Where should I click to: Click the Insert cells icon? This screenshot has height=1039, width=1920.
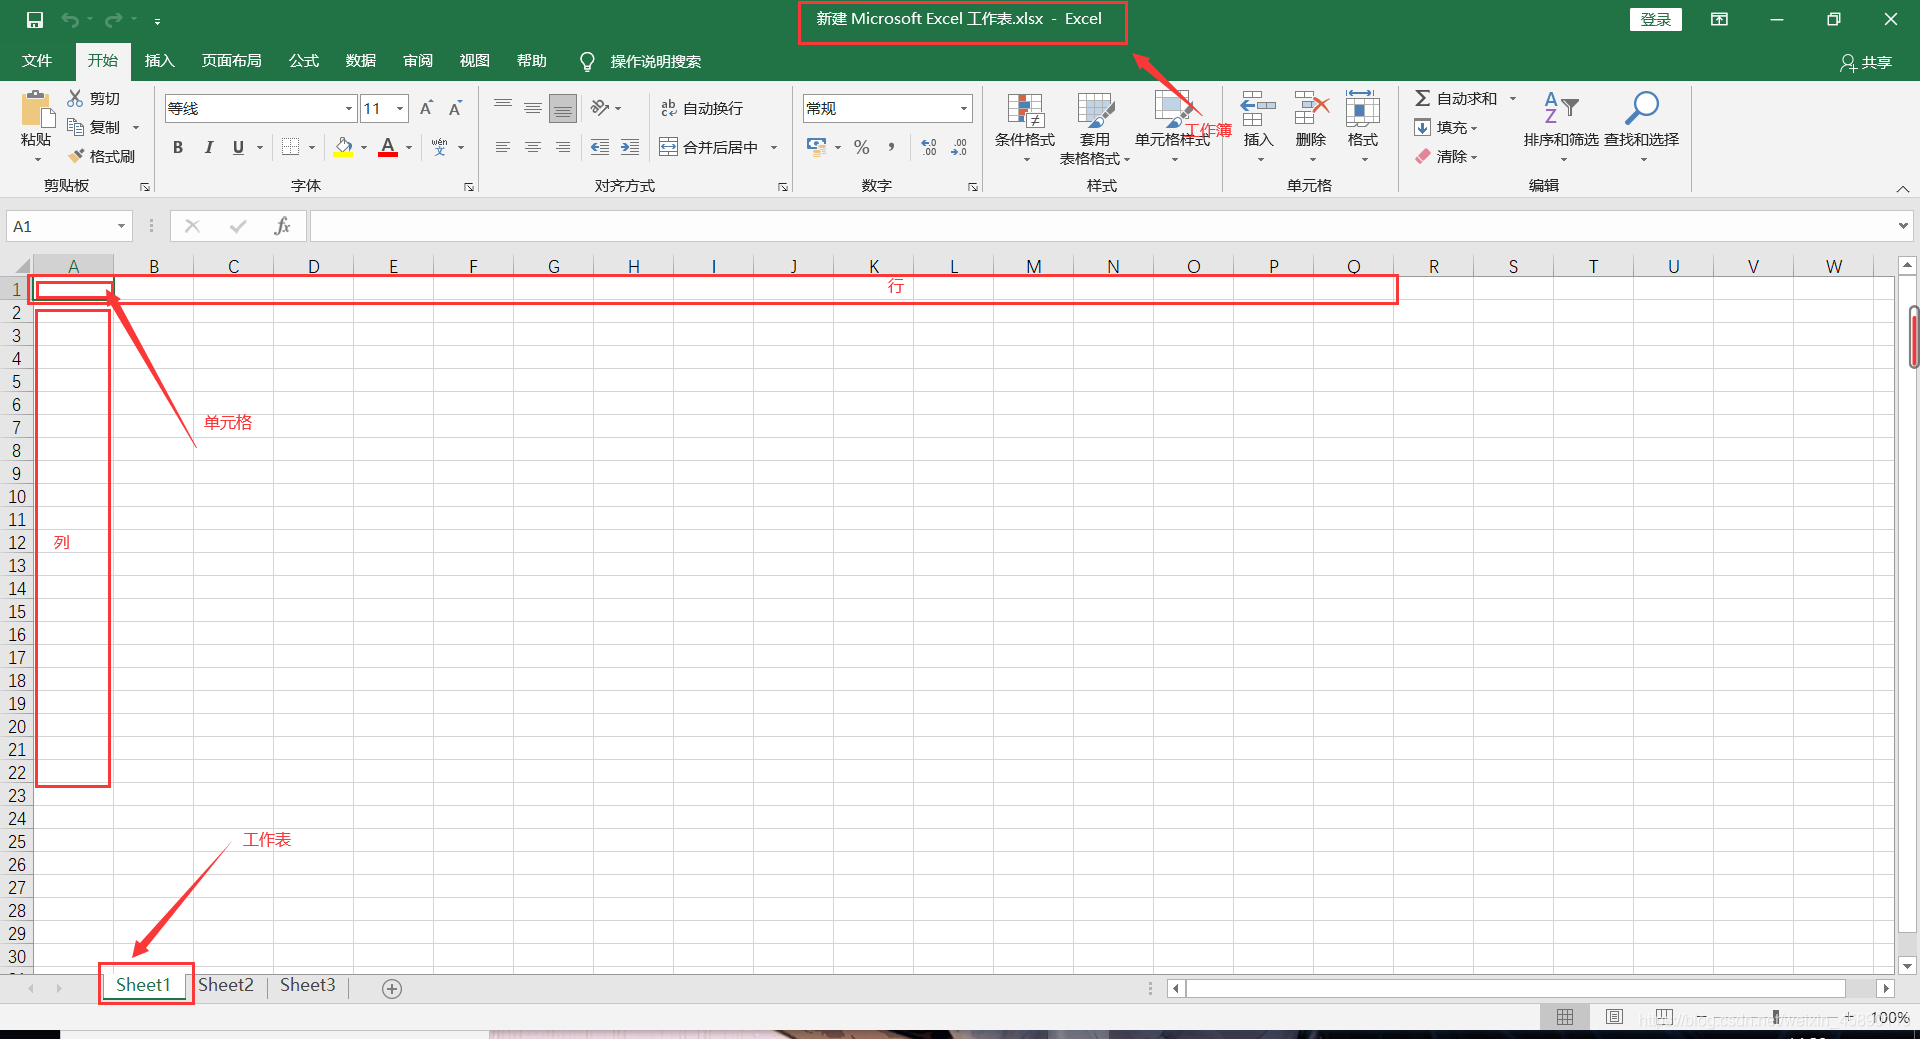point(1258,108)
